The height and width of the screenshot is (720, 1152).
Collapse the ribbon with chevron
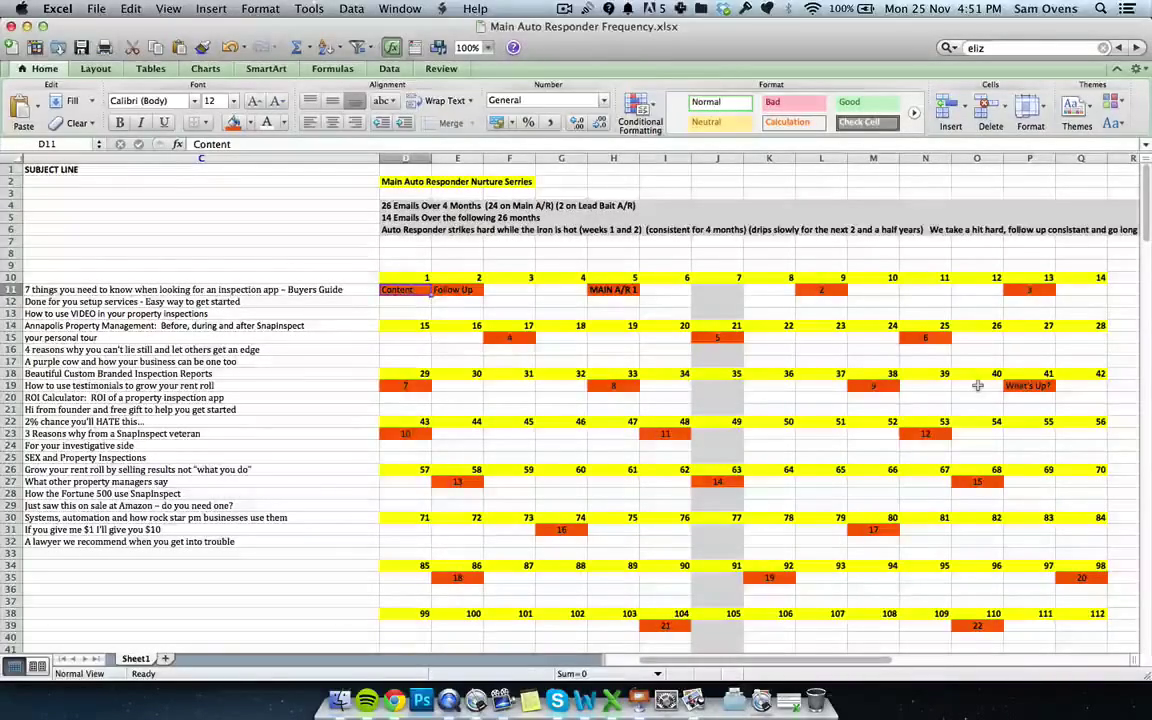tap(1117, 68)
